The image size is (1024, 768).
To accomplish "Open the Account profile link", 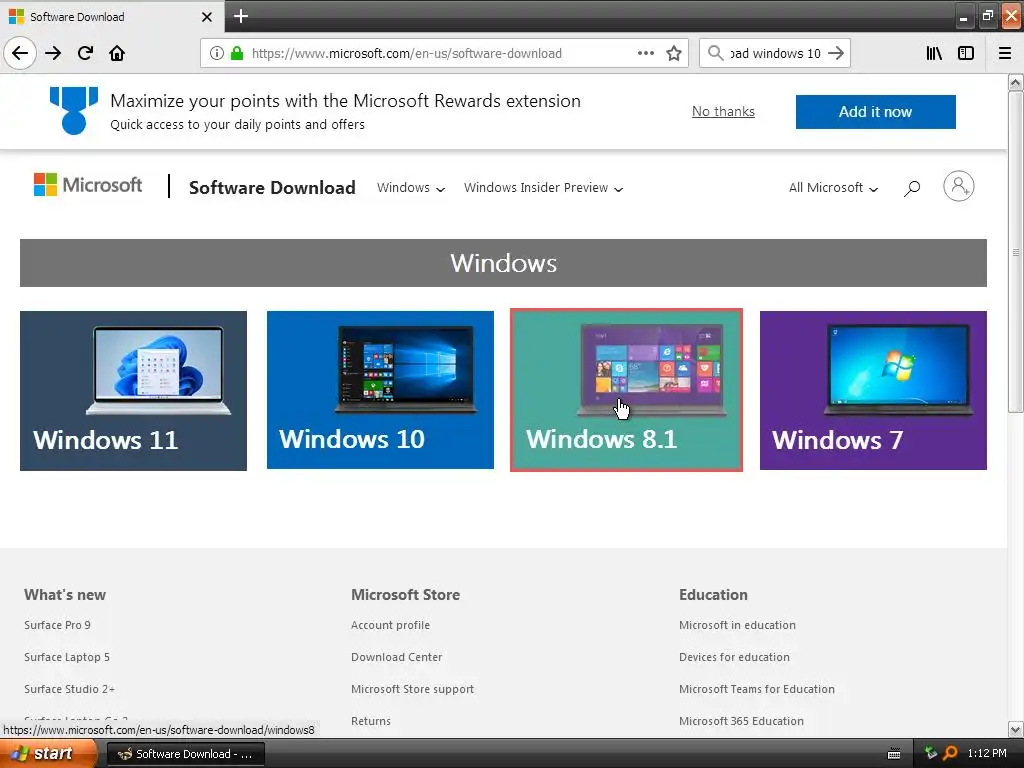I will coord(391,625).
